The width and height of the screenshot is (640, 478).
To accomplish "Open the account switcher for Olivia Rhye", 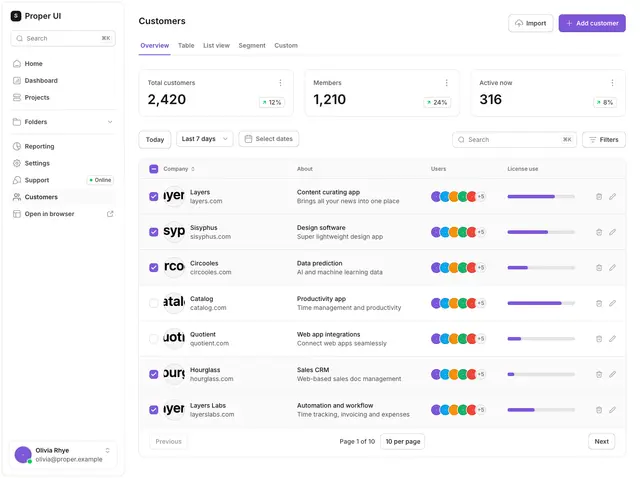I will (107, 450).
